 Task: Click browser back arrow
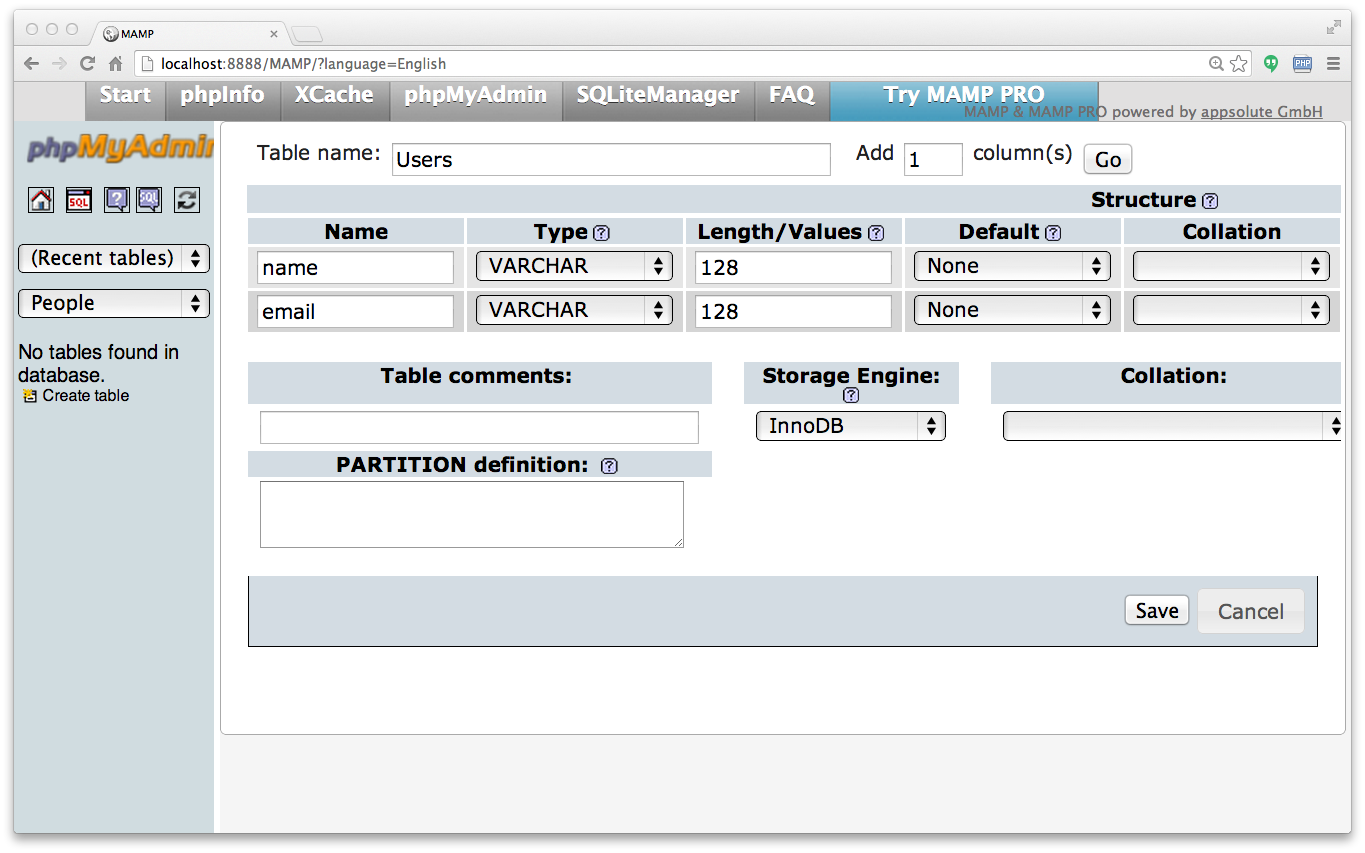32,63
